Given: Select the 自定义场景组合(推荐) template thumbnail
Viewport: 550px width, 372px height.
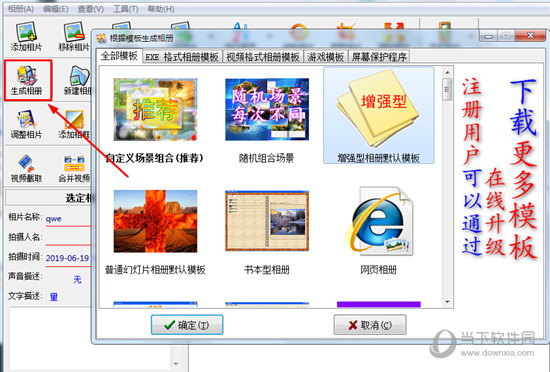Looking at the screenshot, I should pos(155,109).
